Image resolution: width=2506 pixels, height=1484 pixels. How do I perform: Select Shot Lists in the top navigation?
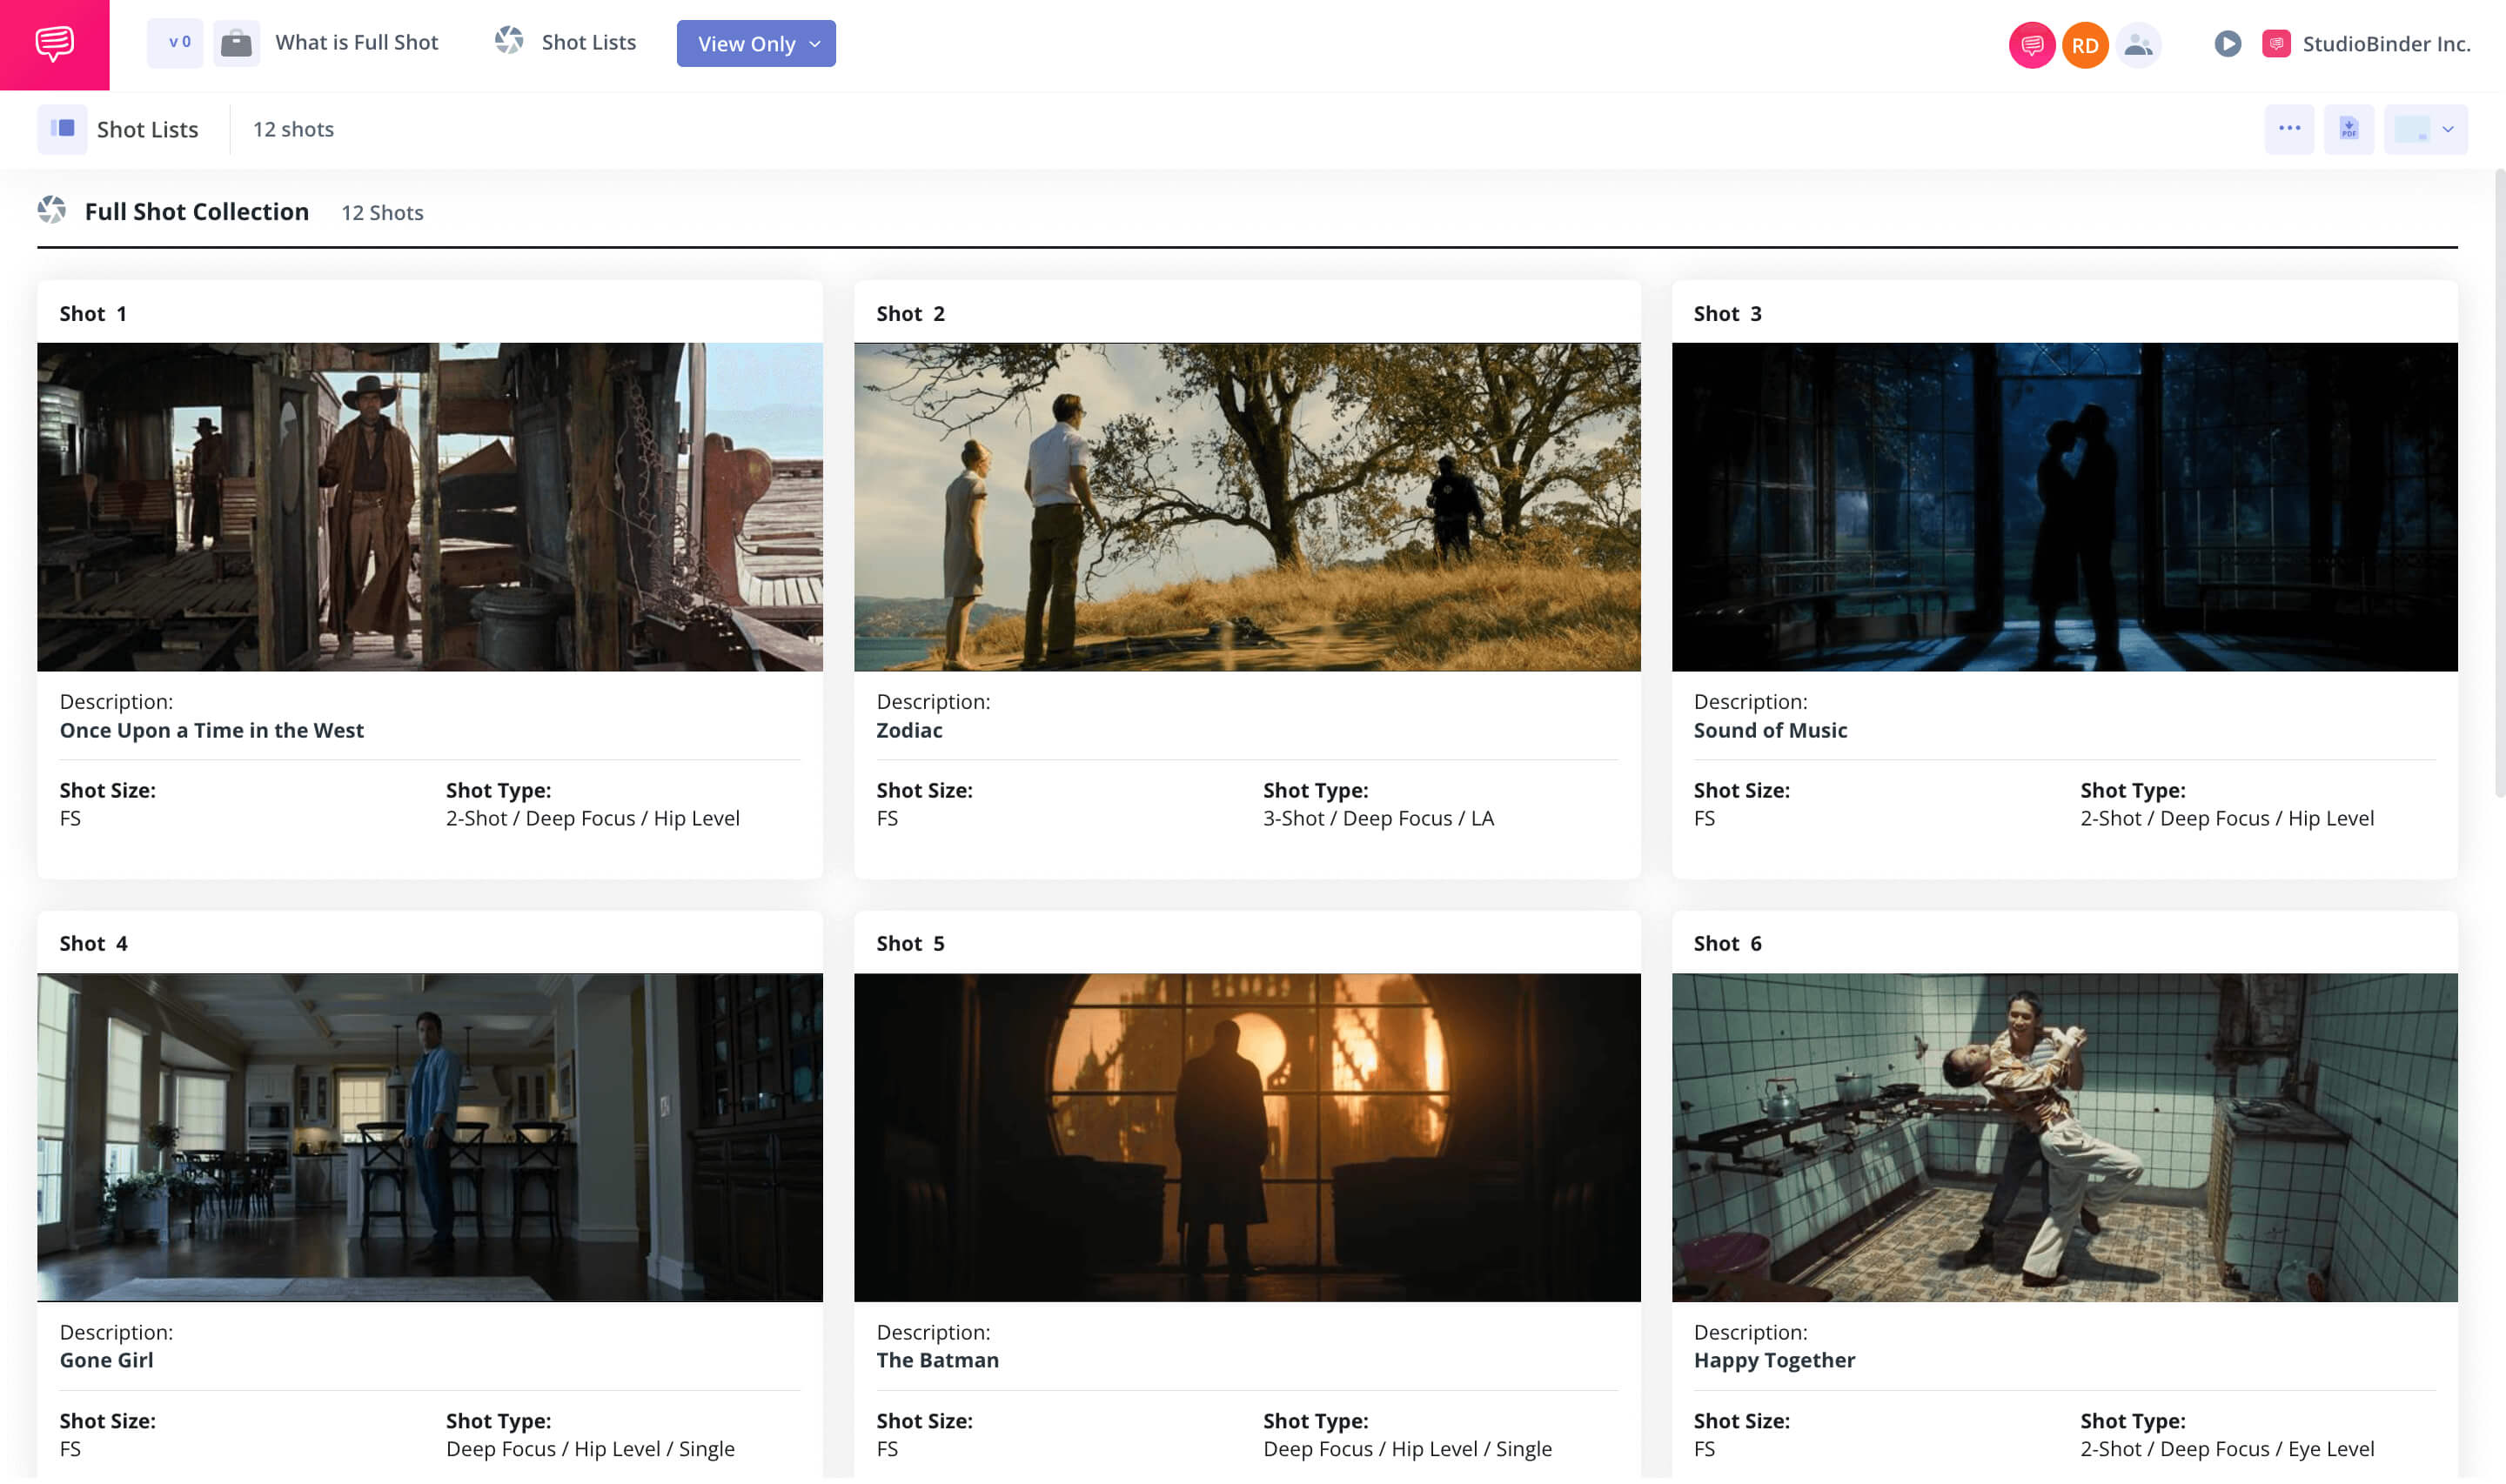click(x=588, y=42)
